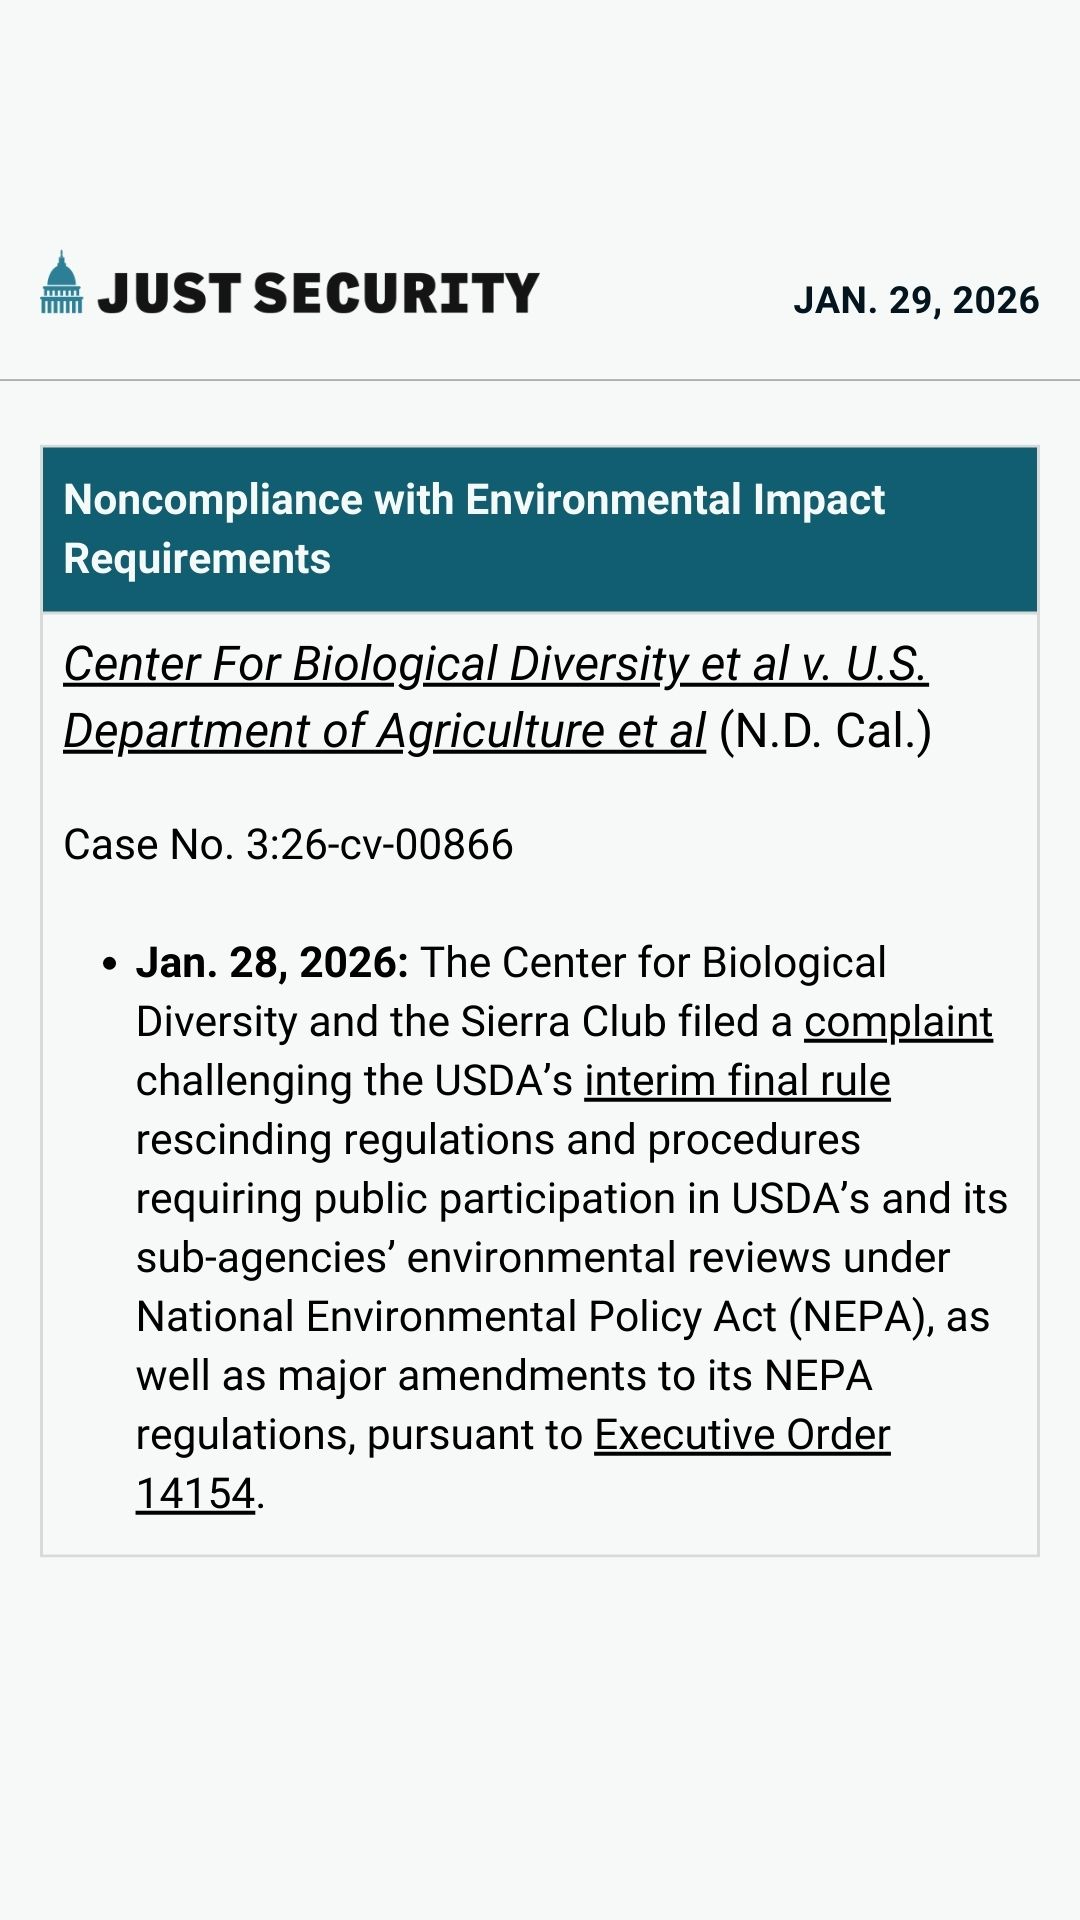The height and width of the screenshot is (1920, 1080).
Task: Click the Department of Agriculture et al link line
Action: tap(385, 731)
